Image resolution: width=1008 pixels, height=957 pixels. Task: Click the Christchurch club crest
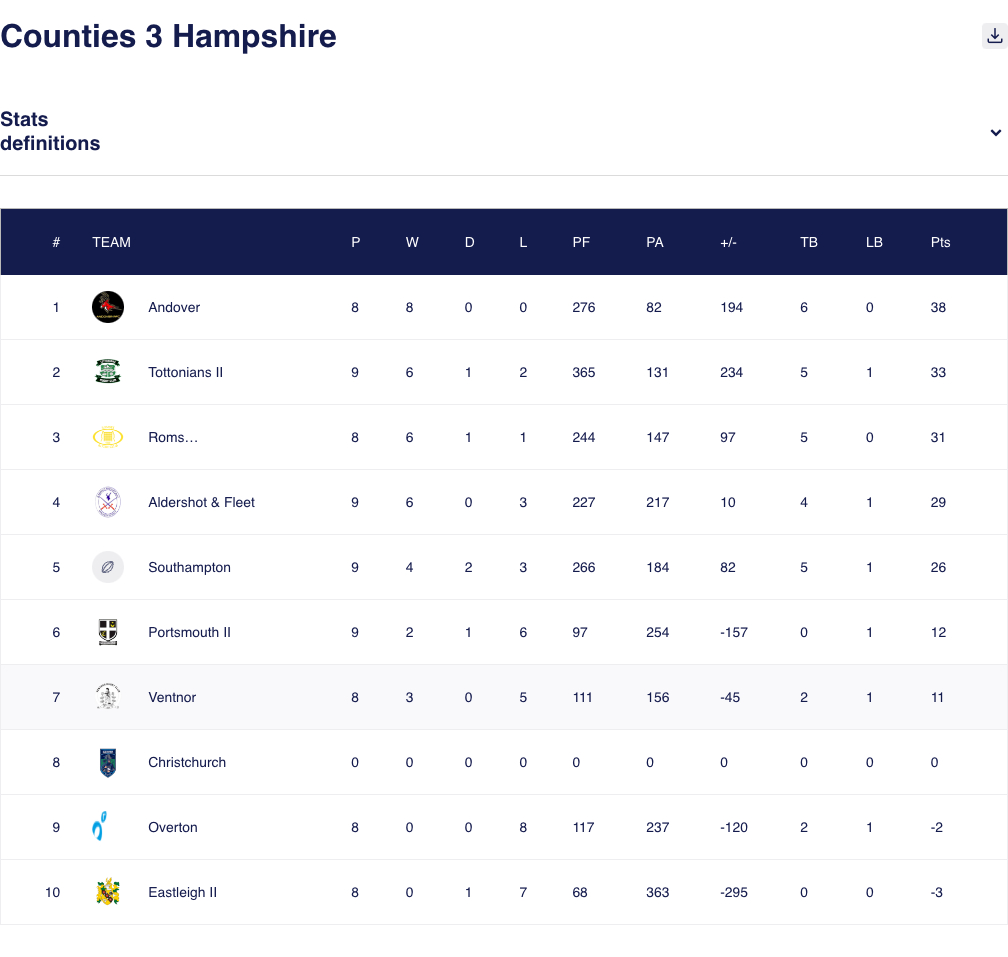pos(108,762)
